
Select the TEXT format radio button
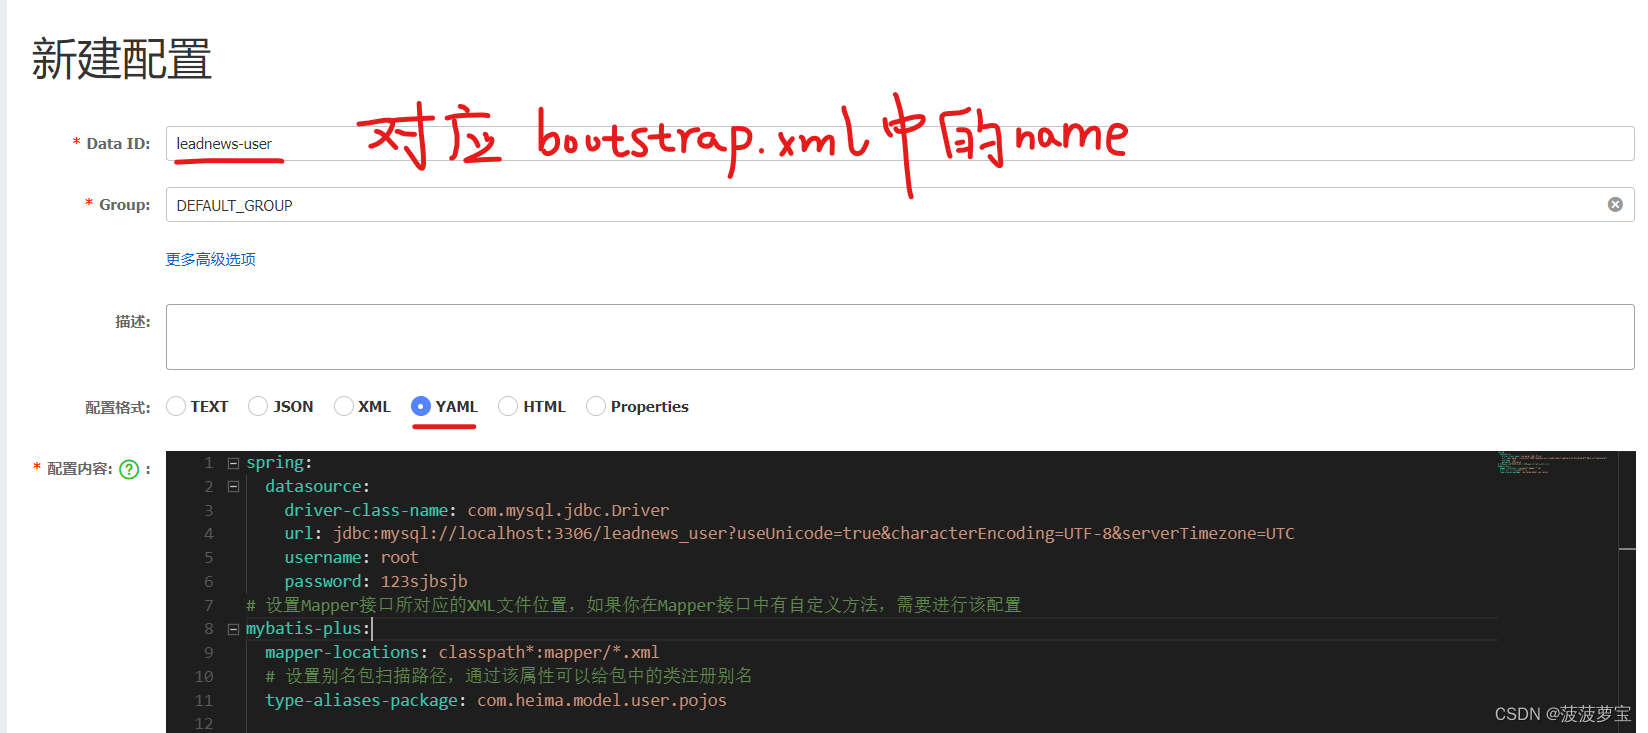tap(176, 406)
